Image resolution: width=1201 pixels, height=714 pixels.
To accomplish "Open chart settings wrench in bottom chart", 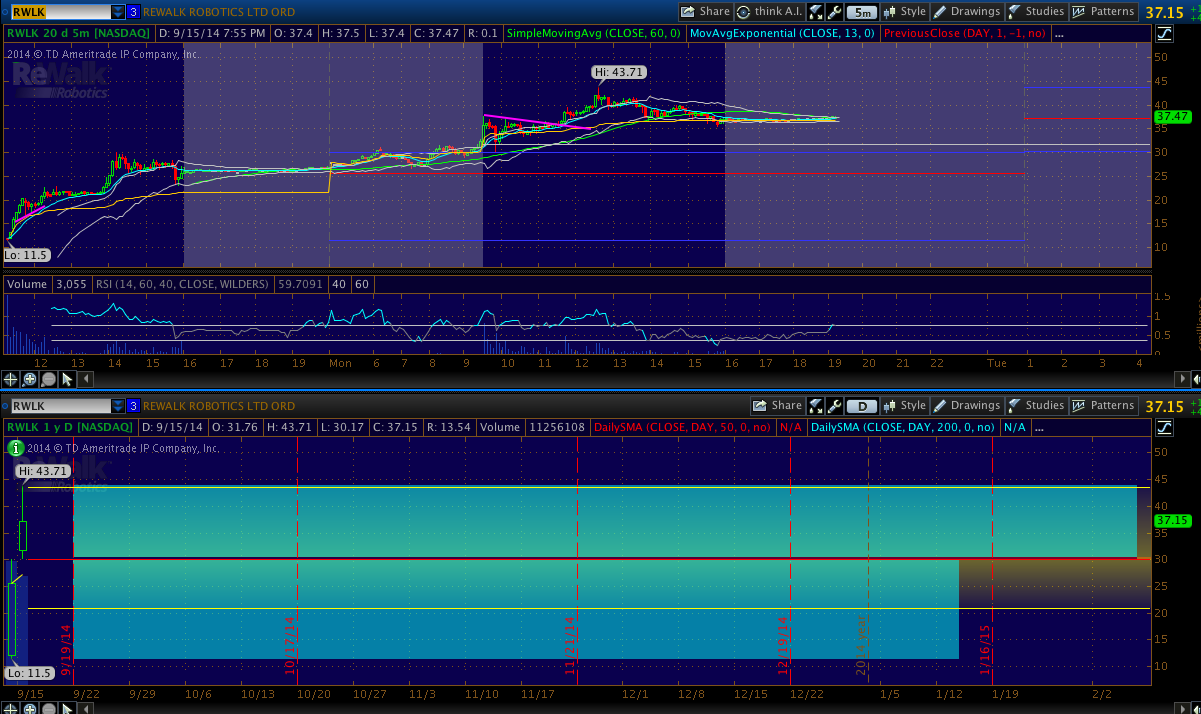I will [x=834, y=406].
